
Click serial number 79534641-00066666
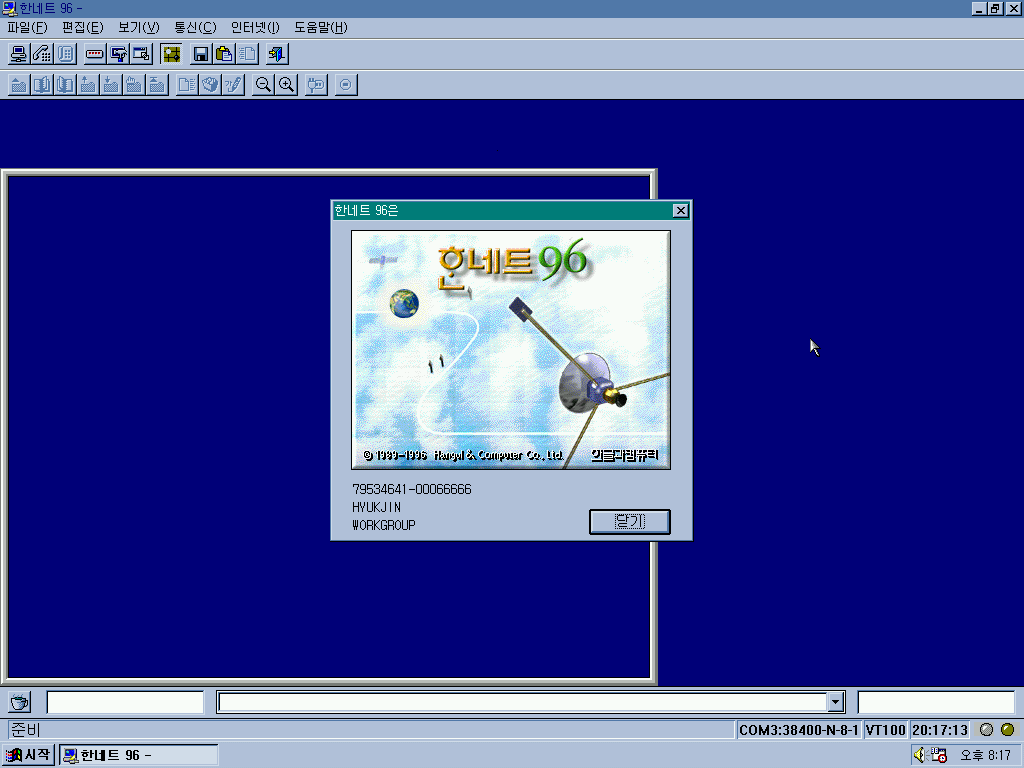[x=411, y=489]
